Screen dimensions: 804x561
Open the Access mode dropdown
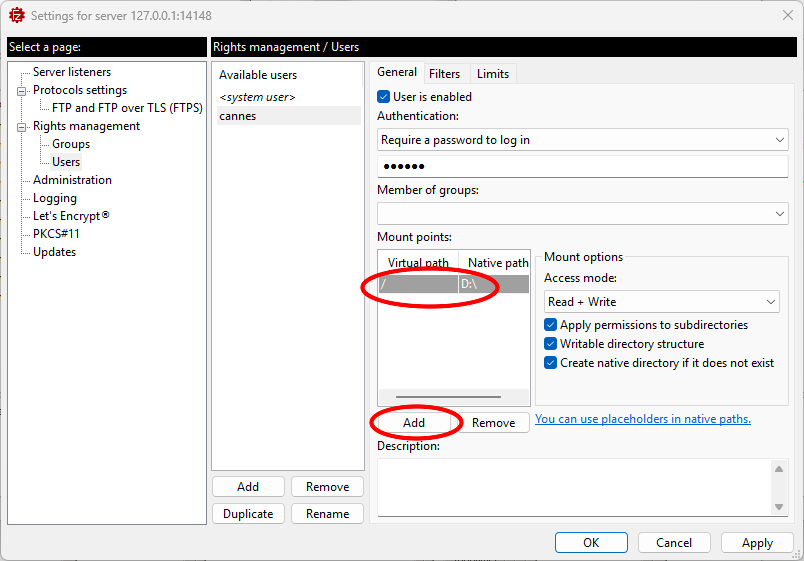(x=661, y=302)
